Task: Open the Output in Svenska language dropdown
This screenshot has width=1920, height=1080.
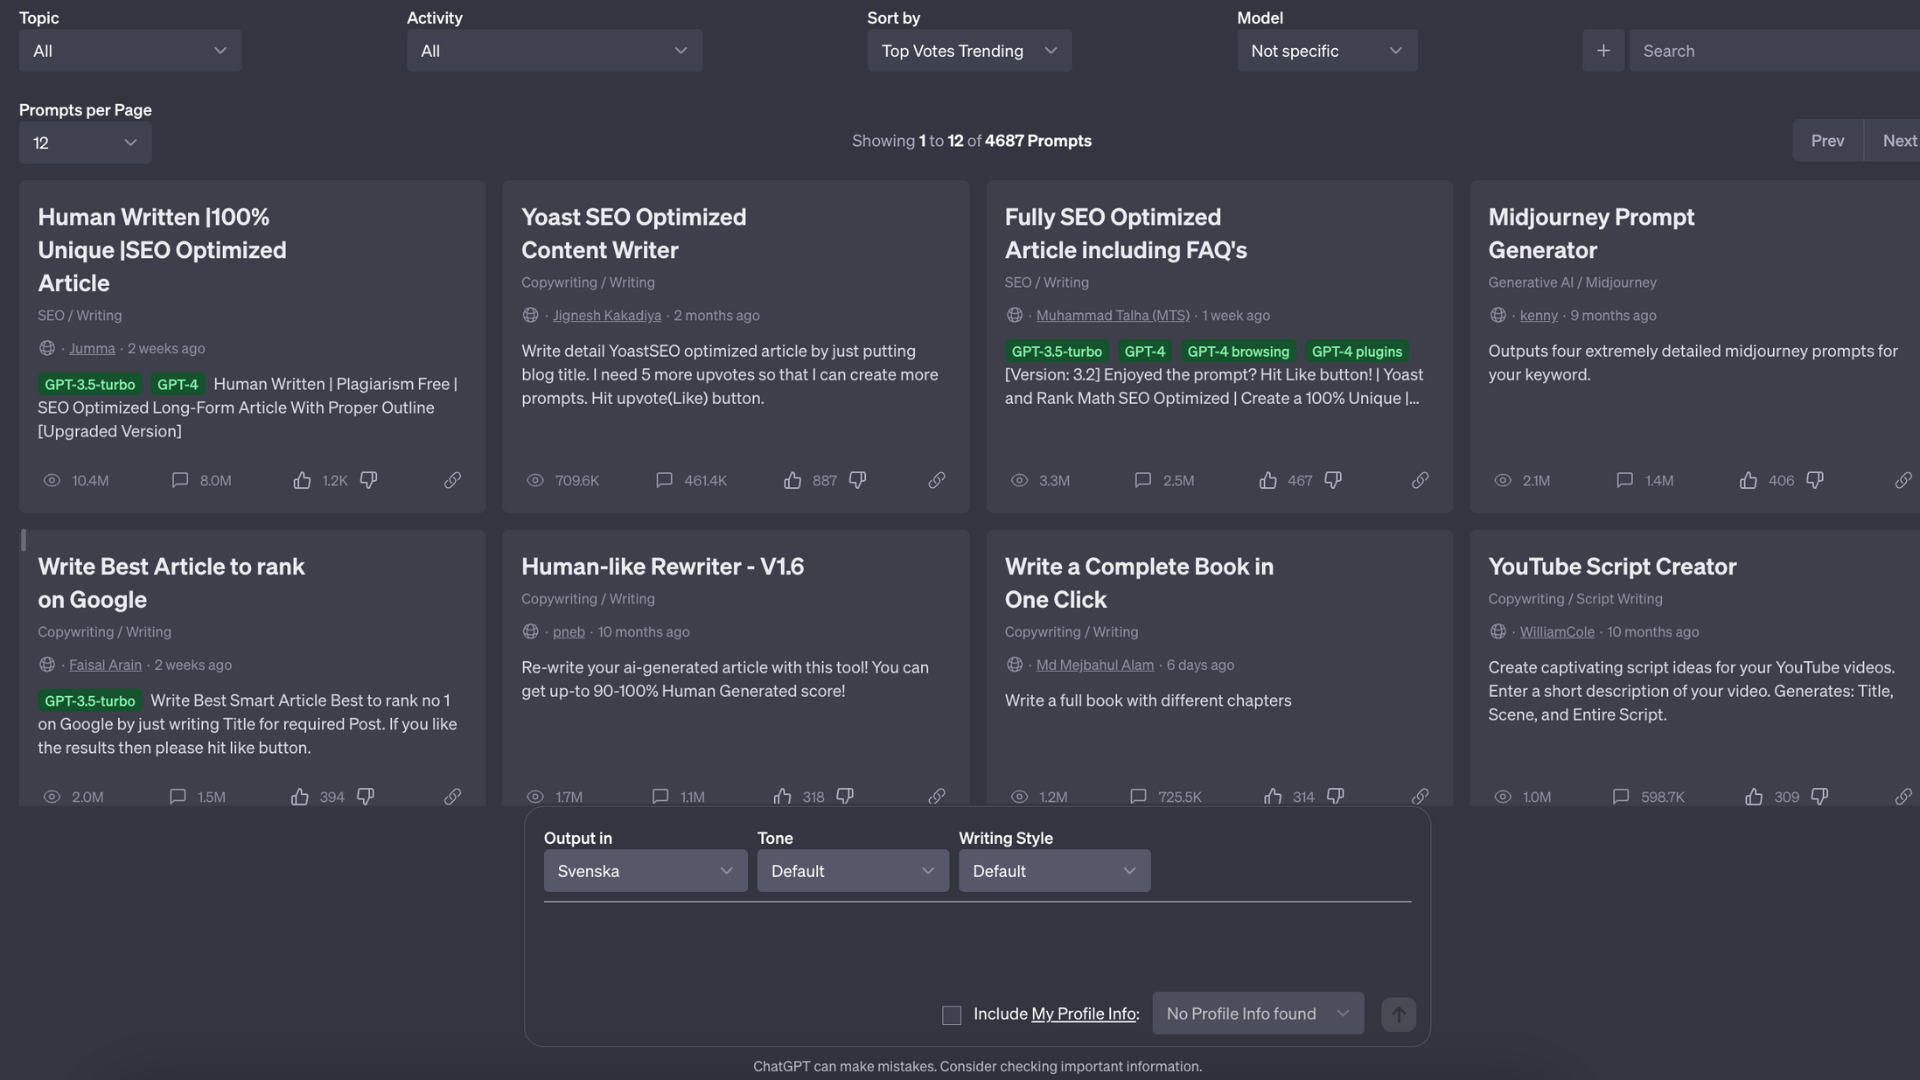Action: [645, 871]
